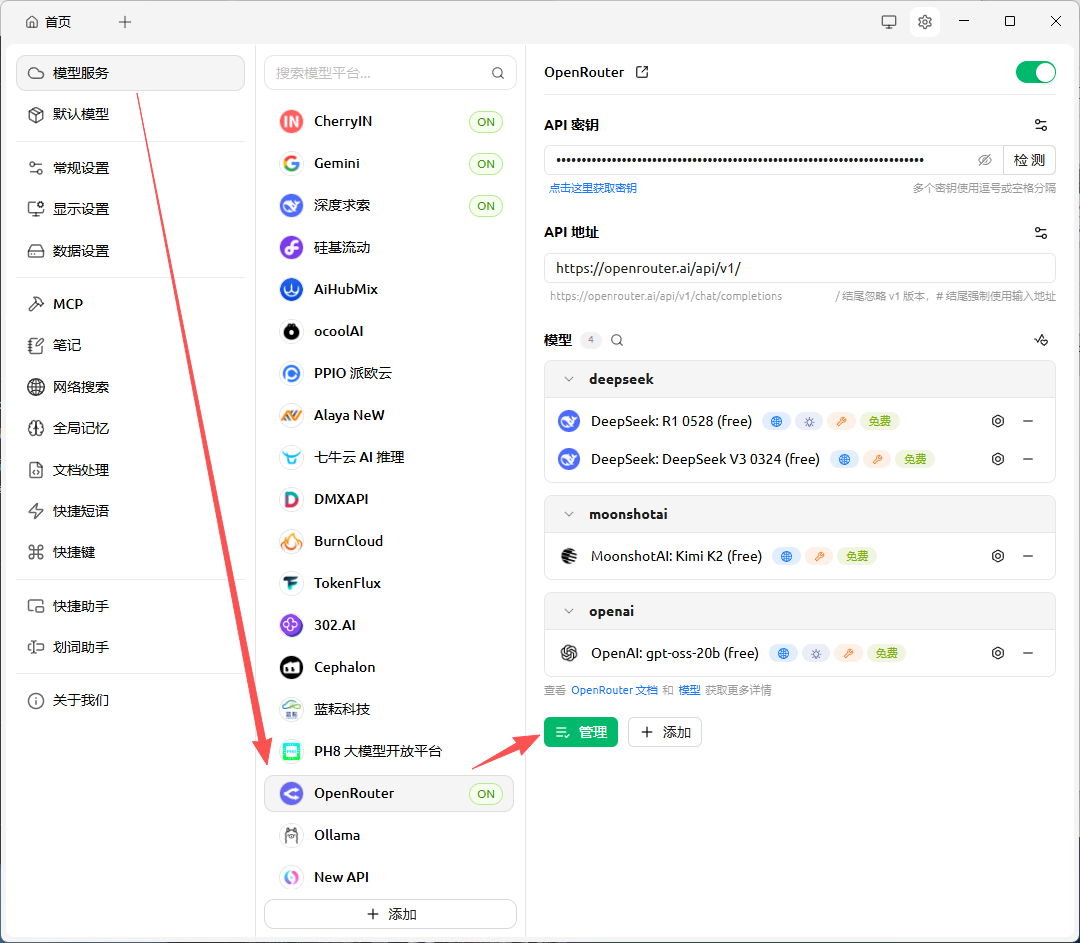Click the green 管理 manage models button
Viewport: 1080px width, 943px height.
pos(581,732)
